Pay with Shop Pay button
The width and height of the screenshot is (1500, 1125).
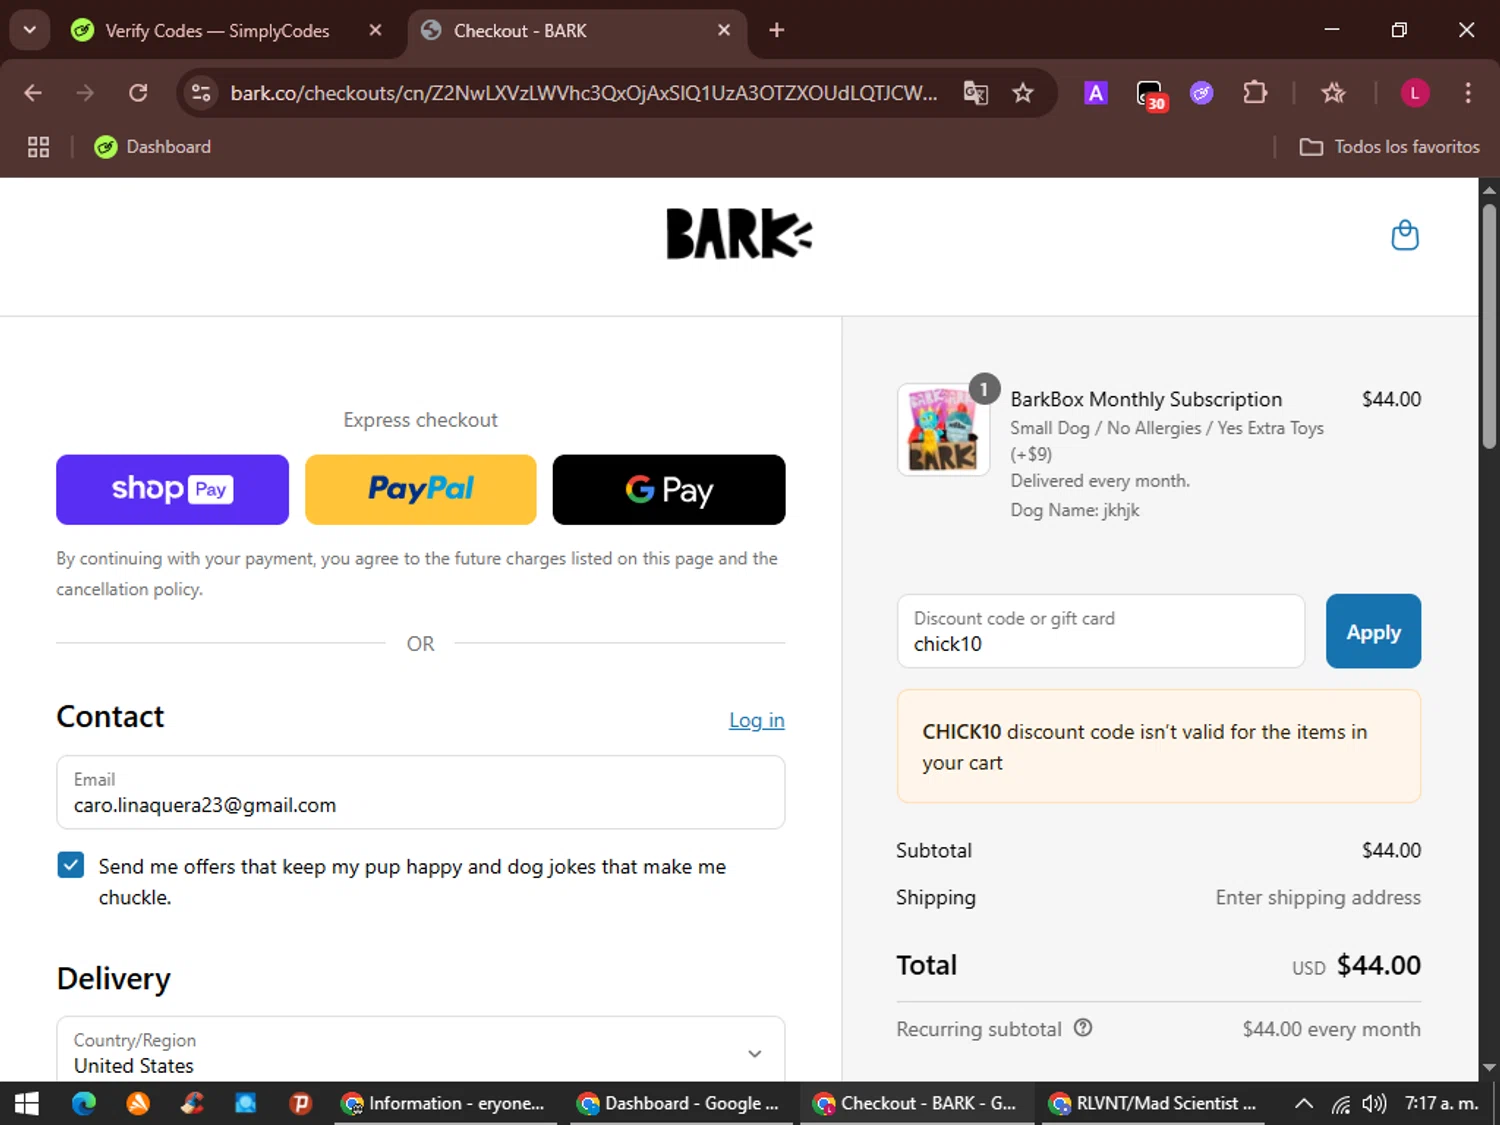click(x=172, y=489)
